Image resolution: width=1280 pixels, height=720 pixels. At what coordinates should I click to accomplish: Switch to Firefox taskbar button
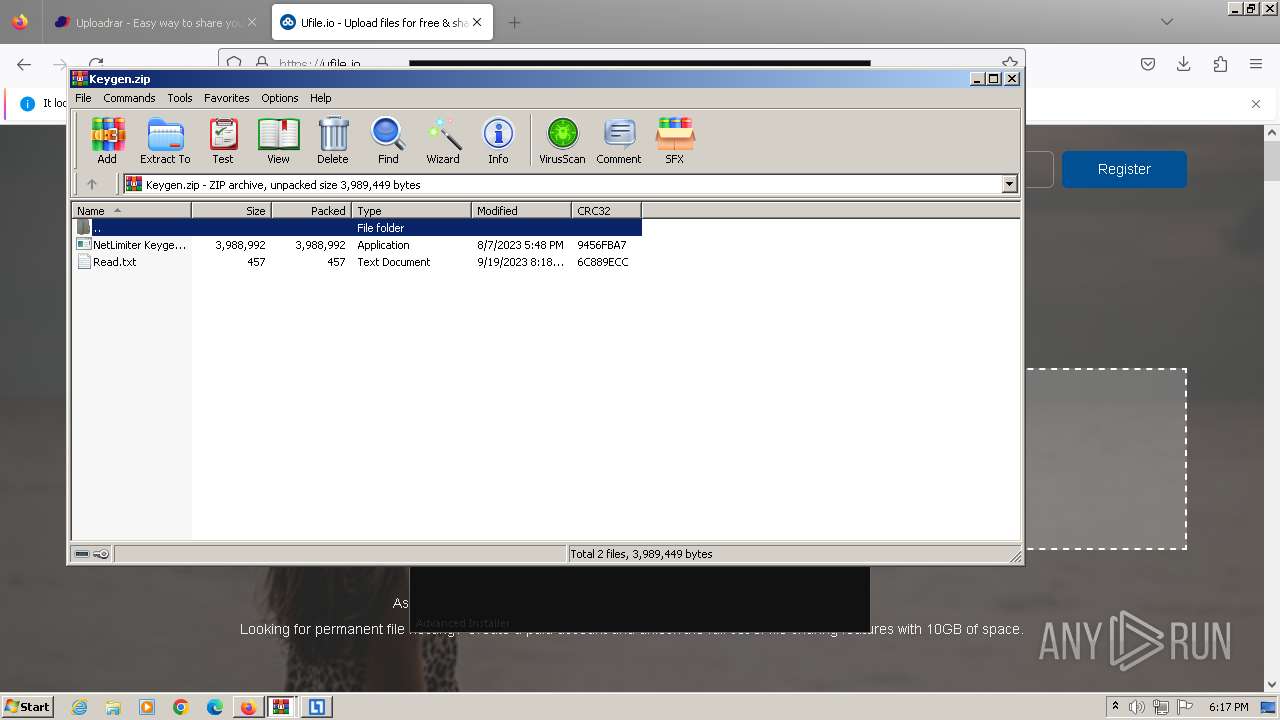point(248,707)
